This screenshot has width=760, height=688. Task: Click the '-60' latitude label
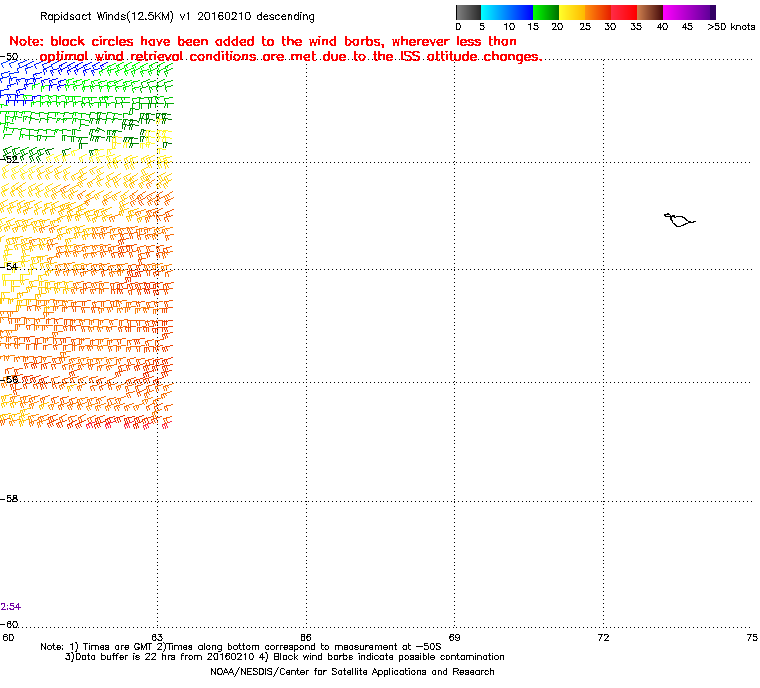[x=9, y=624]
